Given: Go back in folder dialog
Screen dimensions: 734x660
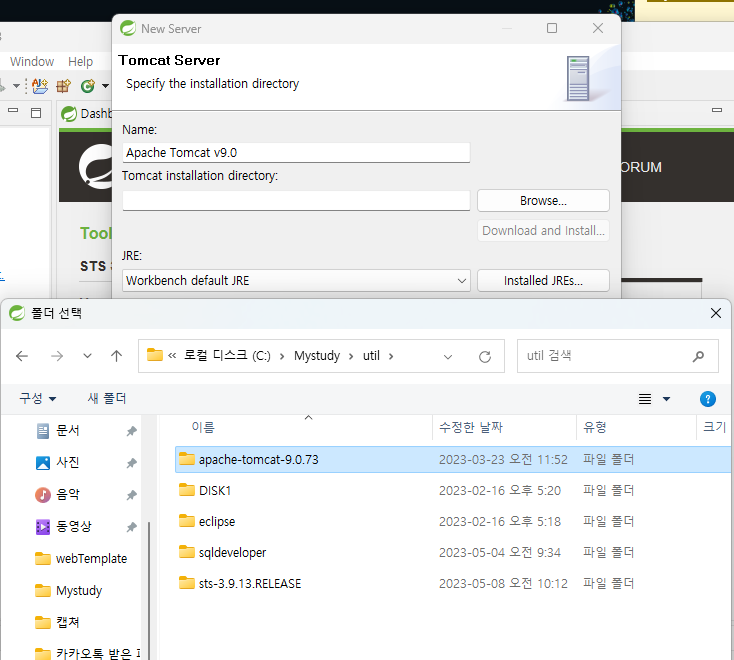Looking at the screenshot, I should click(x=22, y=356).
